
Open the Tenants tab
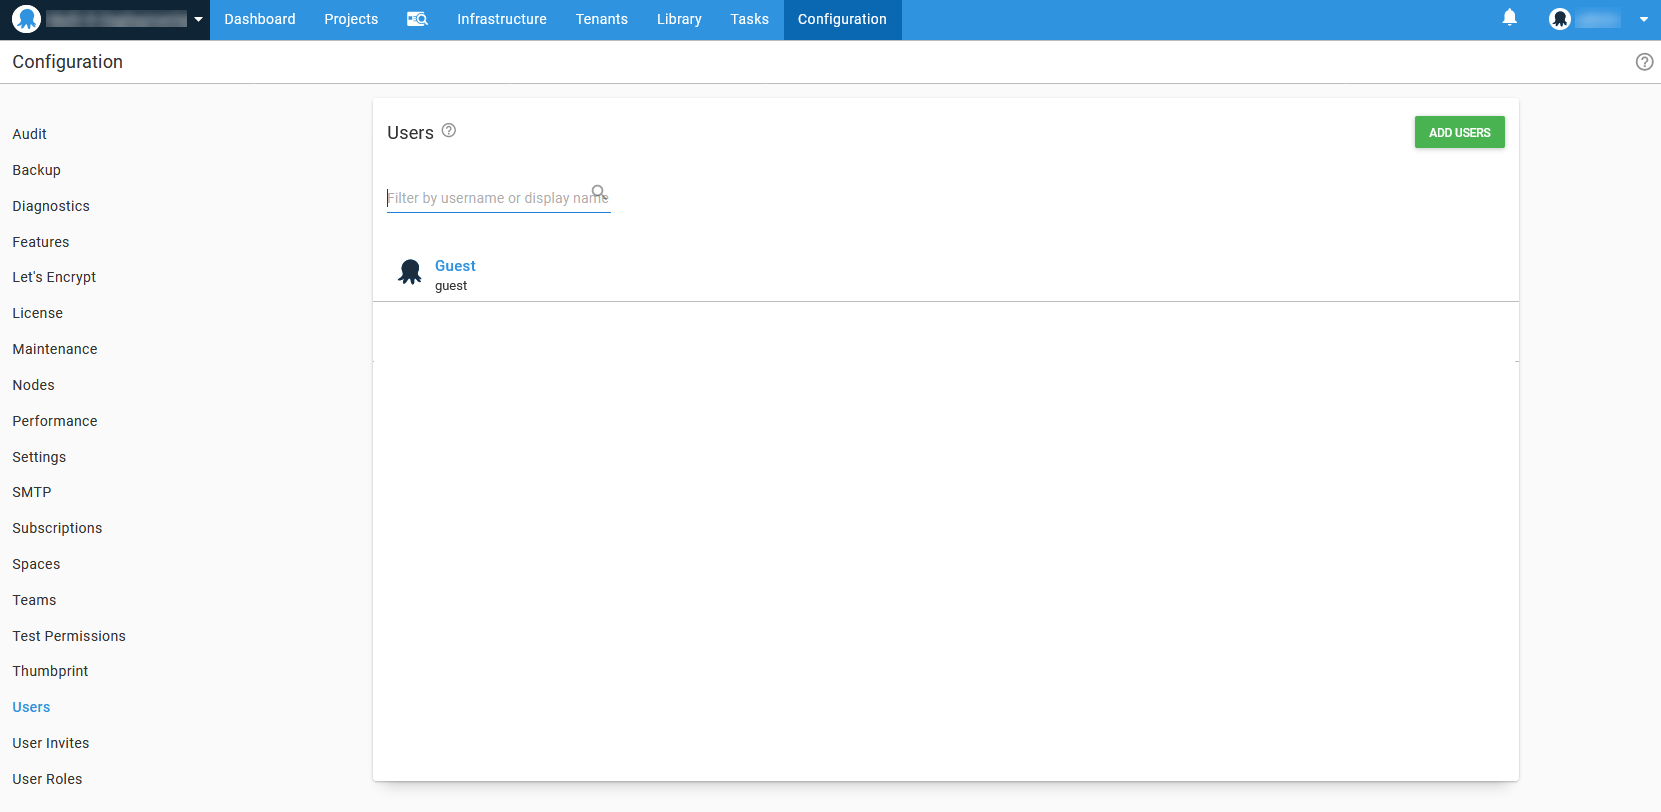pos(602,19)
